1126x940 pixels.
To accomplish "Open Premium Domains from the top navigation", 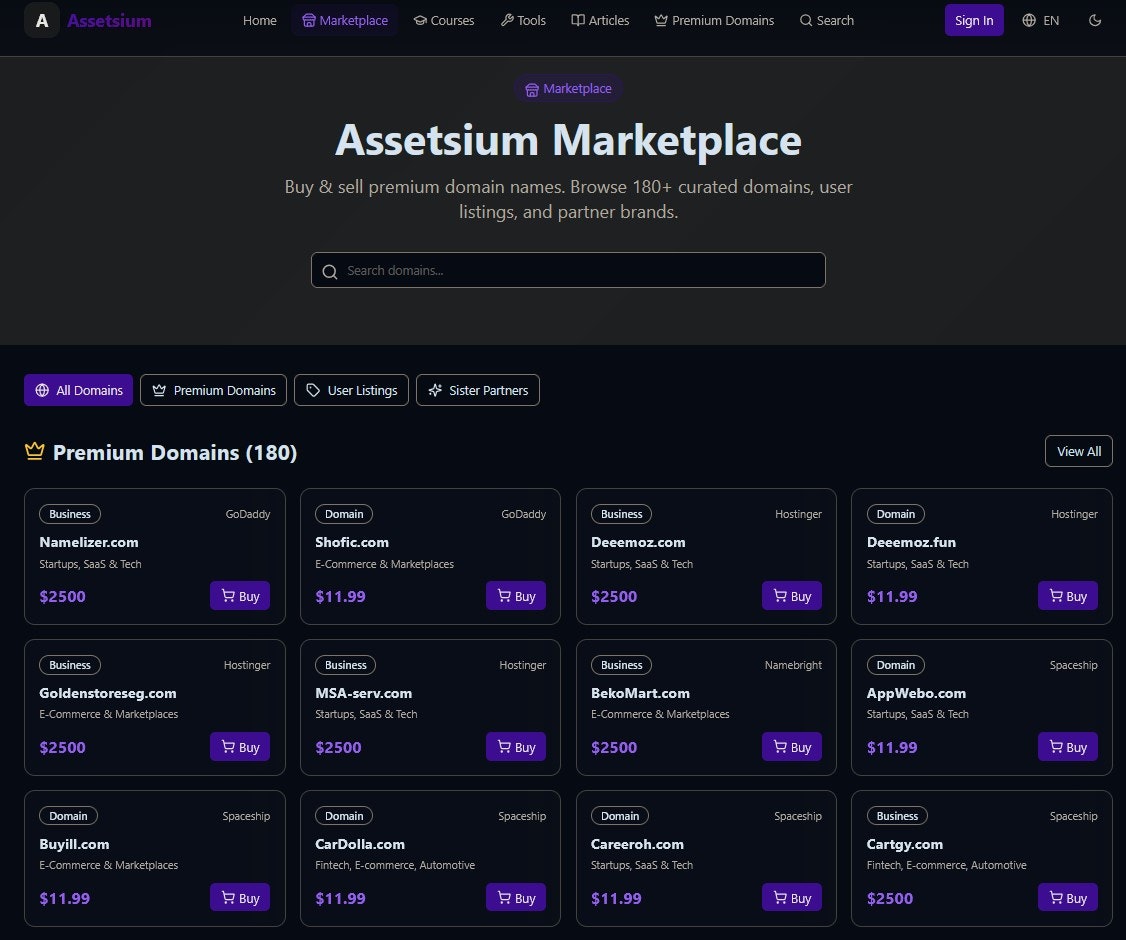I will click(x=714, y=20).
